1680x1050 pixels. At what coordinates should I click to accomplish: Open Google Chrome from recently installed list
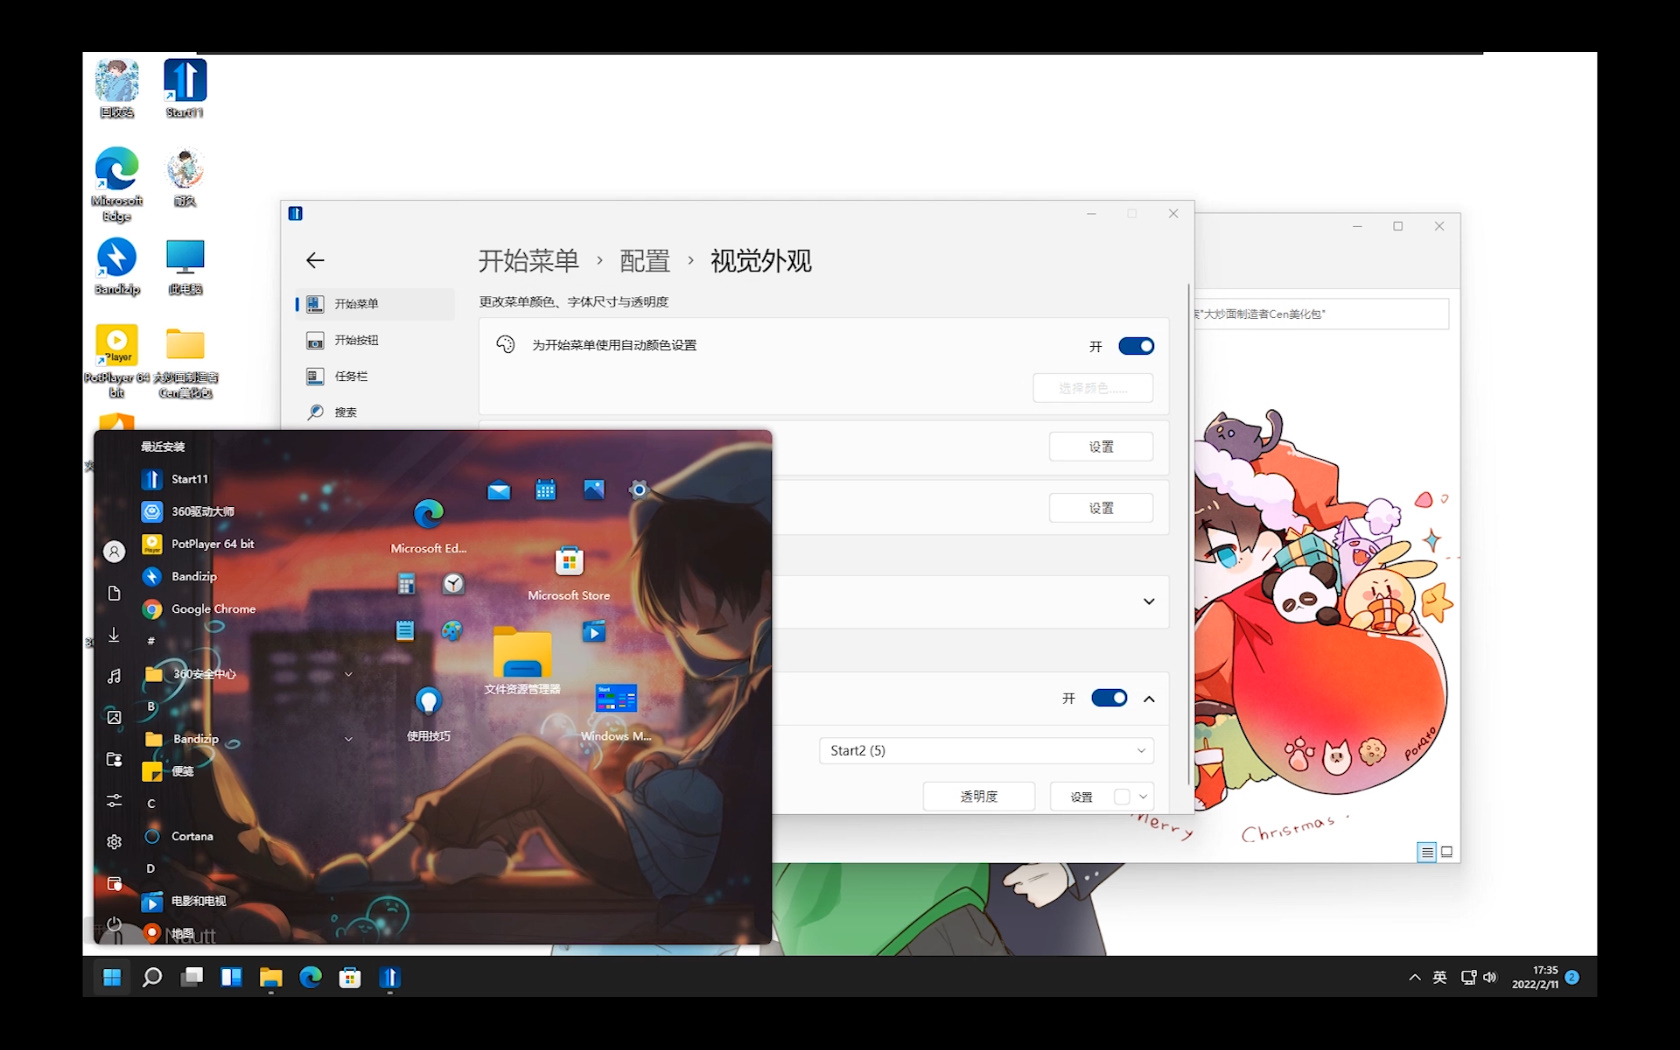point(212,609)
